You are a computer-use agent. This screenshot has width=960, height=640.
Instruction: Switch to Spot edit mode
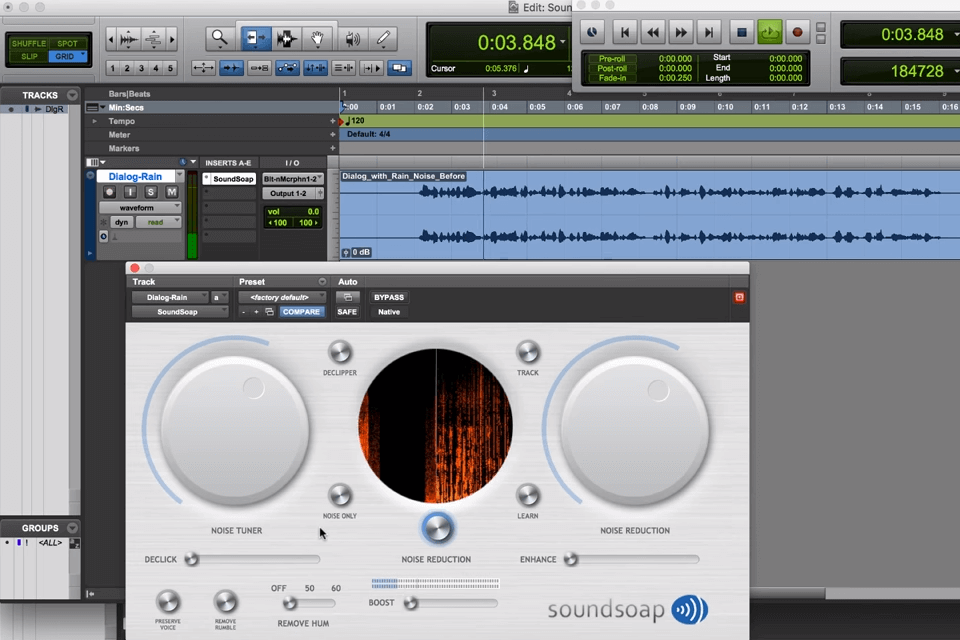click(68, 44)
